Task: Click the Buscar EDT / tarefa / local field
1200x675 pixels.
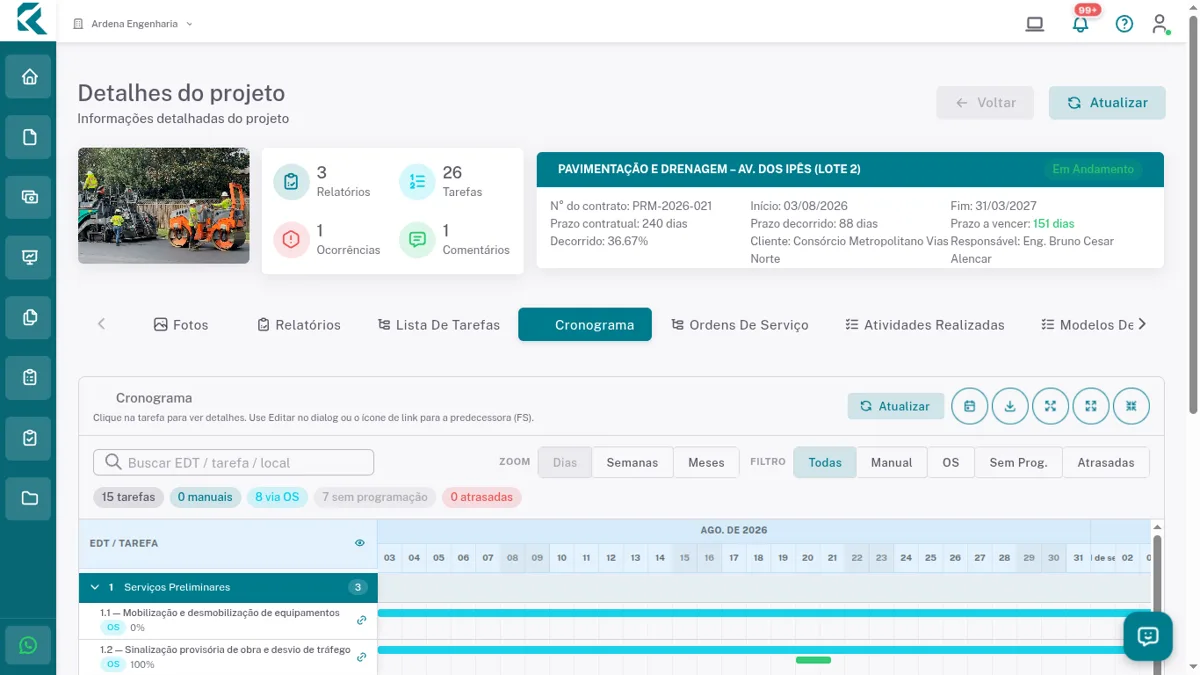Action: [234, 462]
